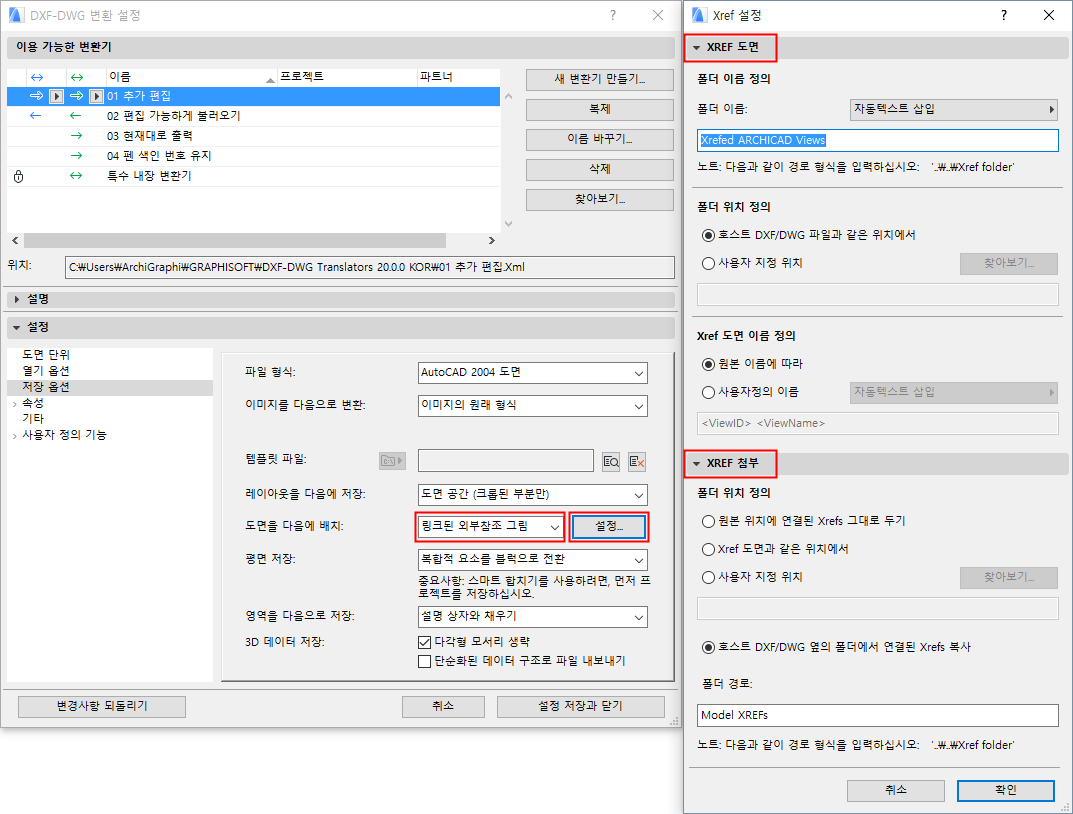Select 사용자정의 이름 radio option
Screen dimensions: 1073x814
[709, 393]
